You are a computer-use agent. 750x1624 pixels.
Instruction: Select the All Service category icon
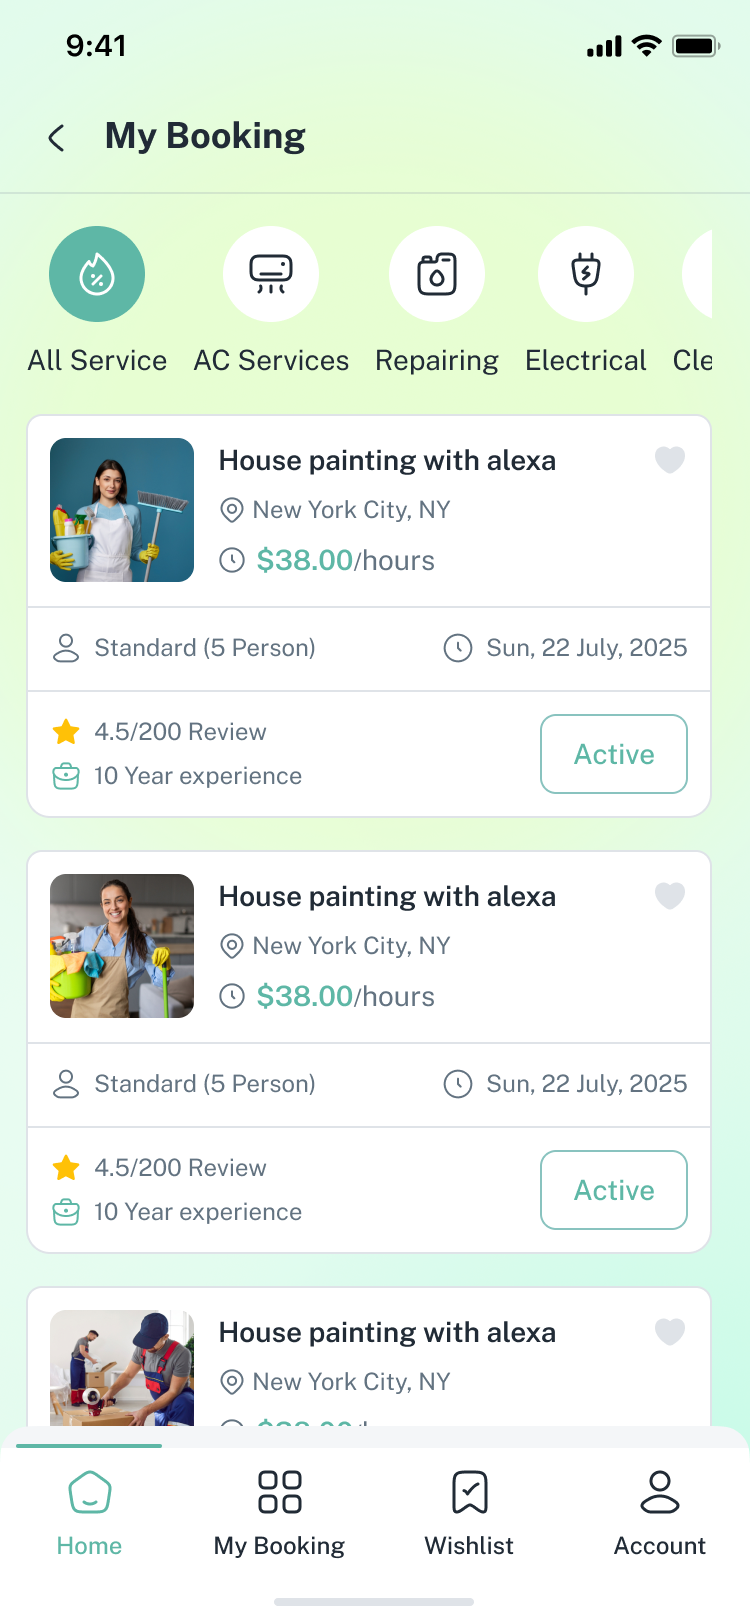click(97, 274)
